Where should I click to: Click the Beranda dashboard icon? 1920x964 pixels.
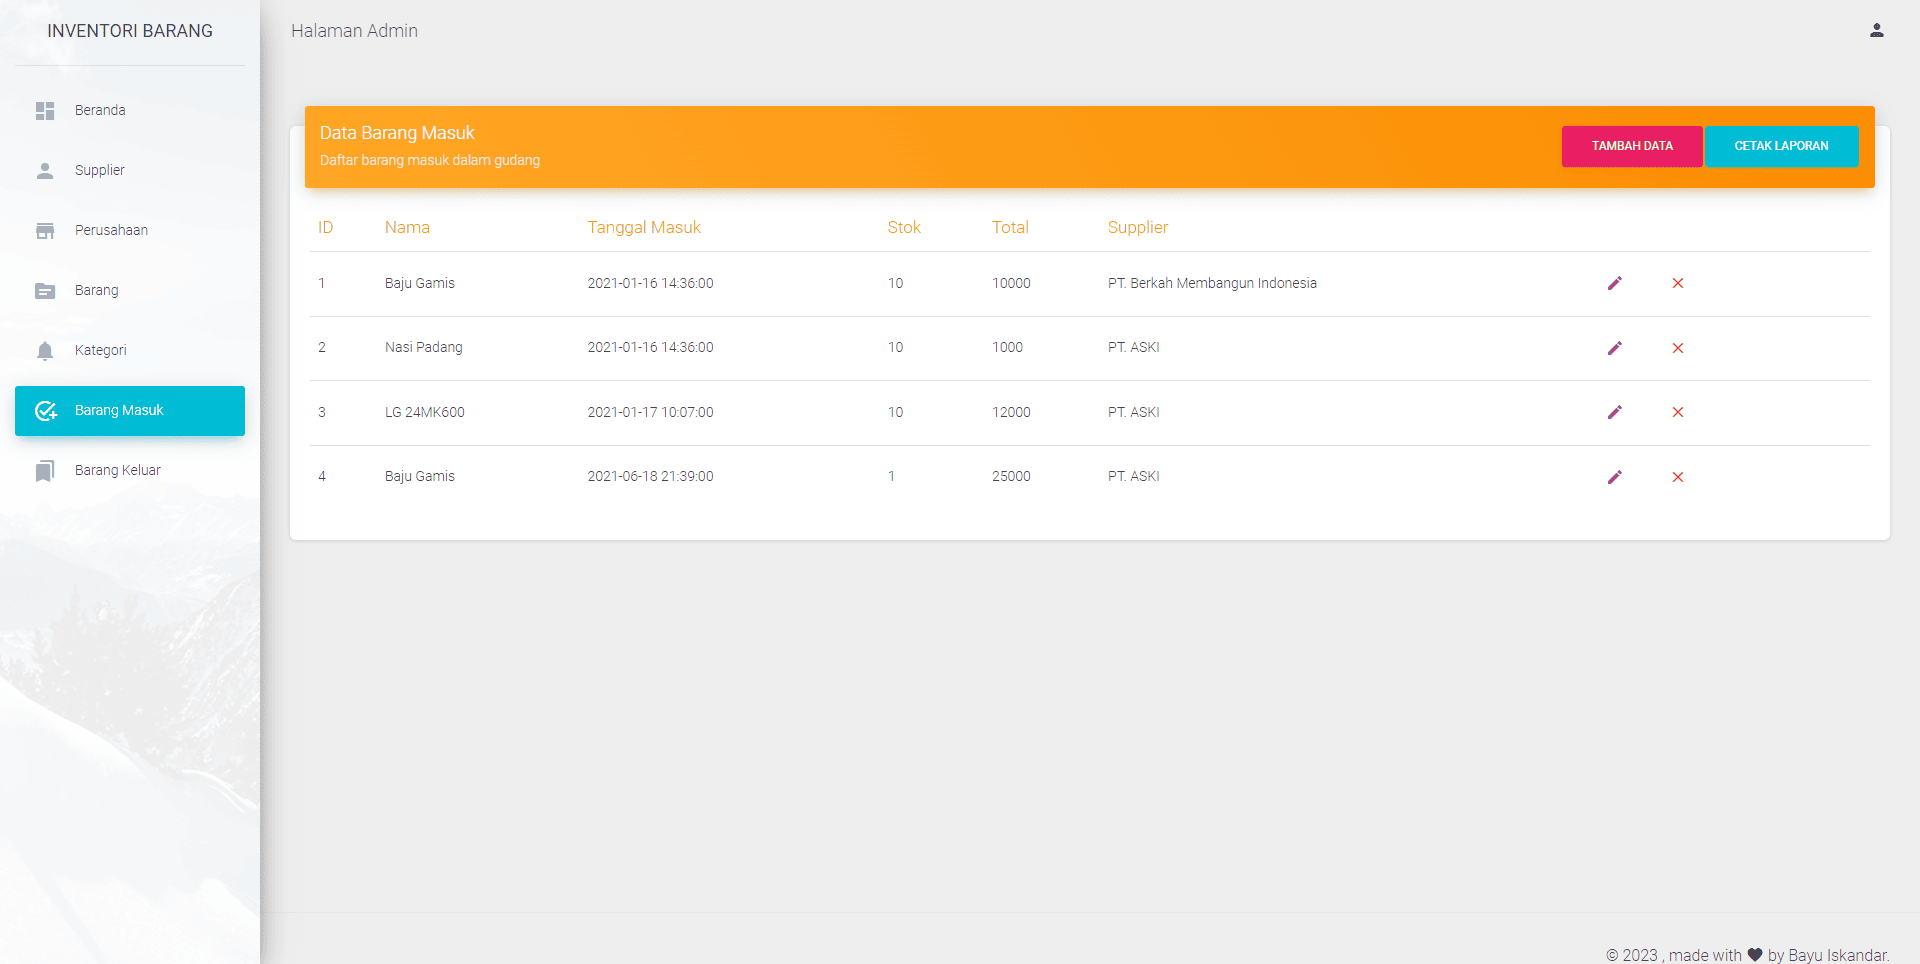(45, 111)
